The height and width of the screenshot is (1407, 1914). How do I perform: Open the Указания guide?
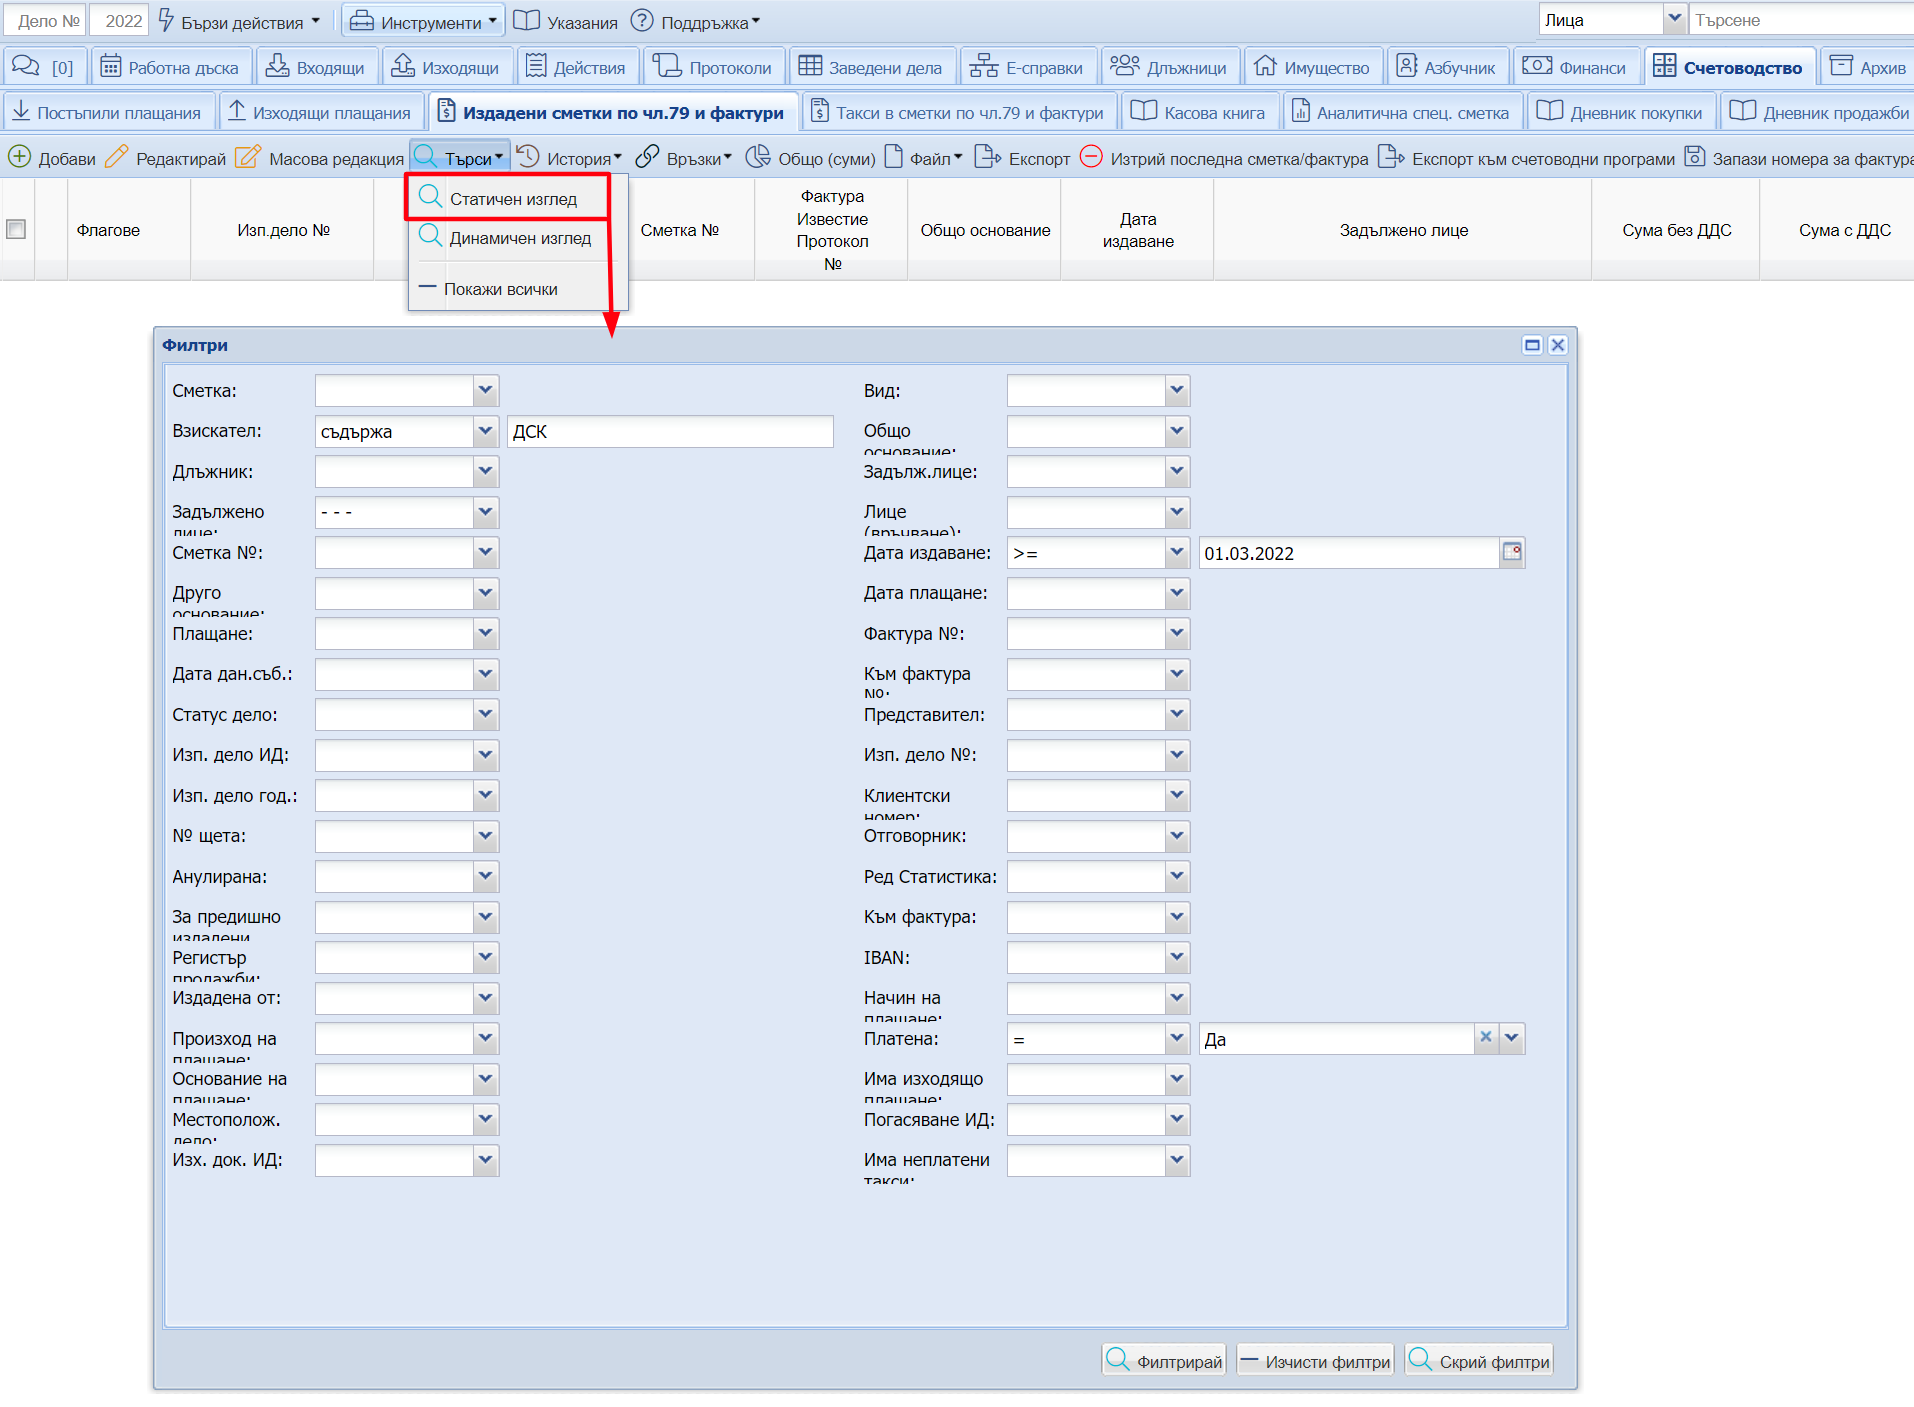[x=566, y=21]
